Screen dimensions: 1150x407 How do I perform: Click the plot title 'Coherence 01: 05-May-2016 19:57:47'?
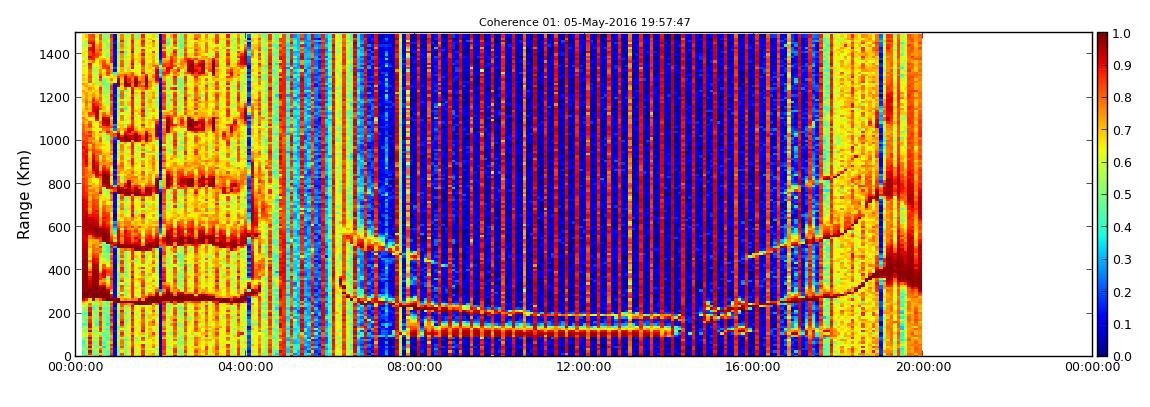(x=585, y=23)
